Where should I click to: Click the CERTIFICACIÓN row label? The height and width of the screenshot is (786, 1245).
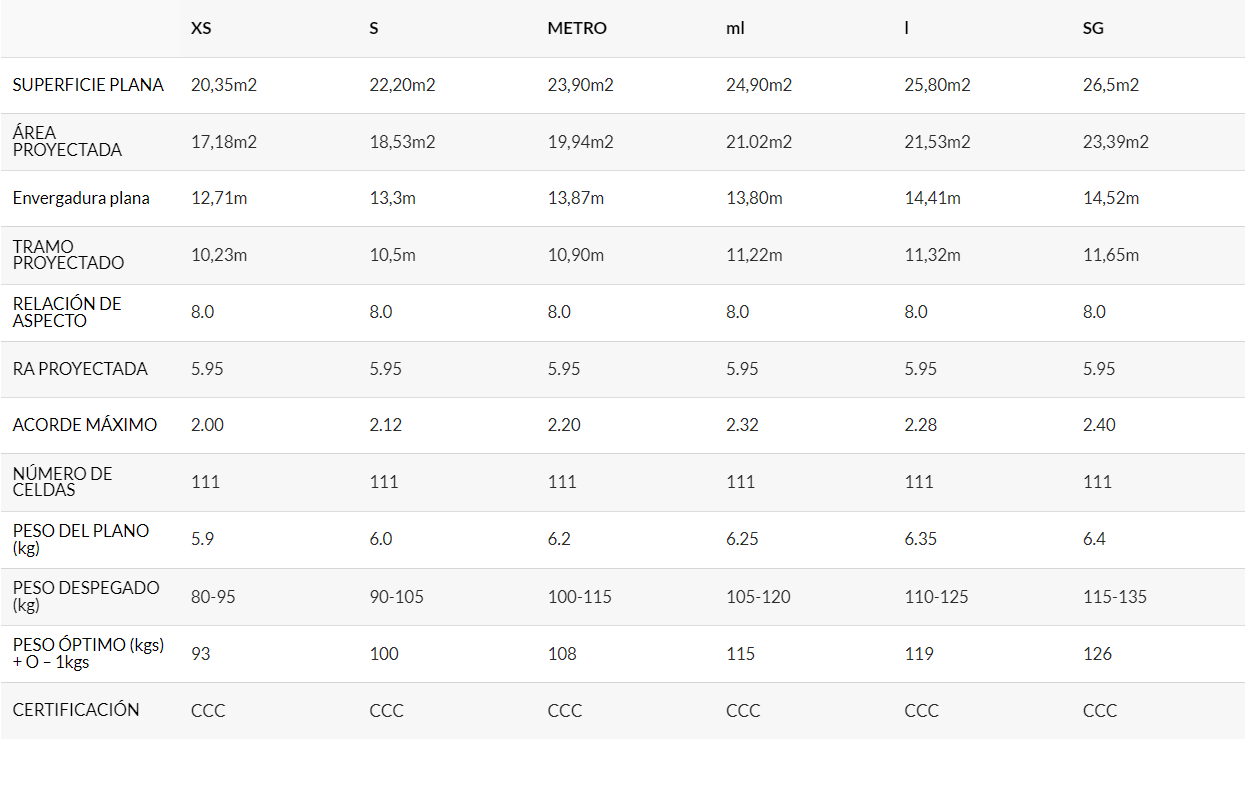[76, 710]
